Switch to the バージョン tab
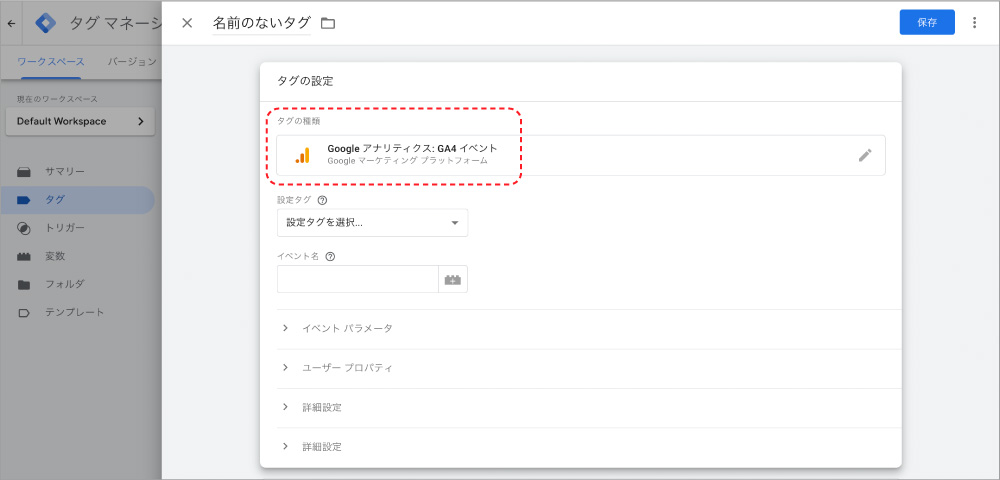 131,62
